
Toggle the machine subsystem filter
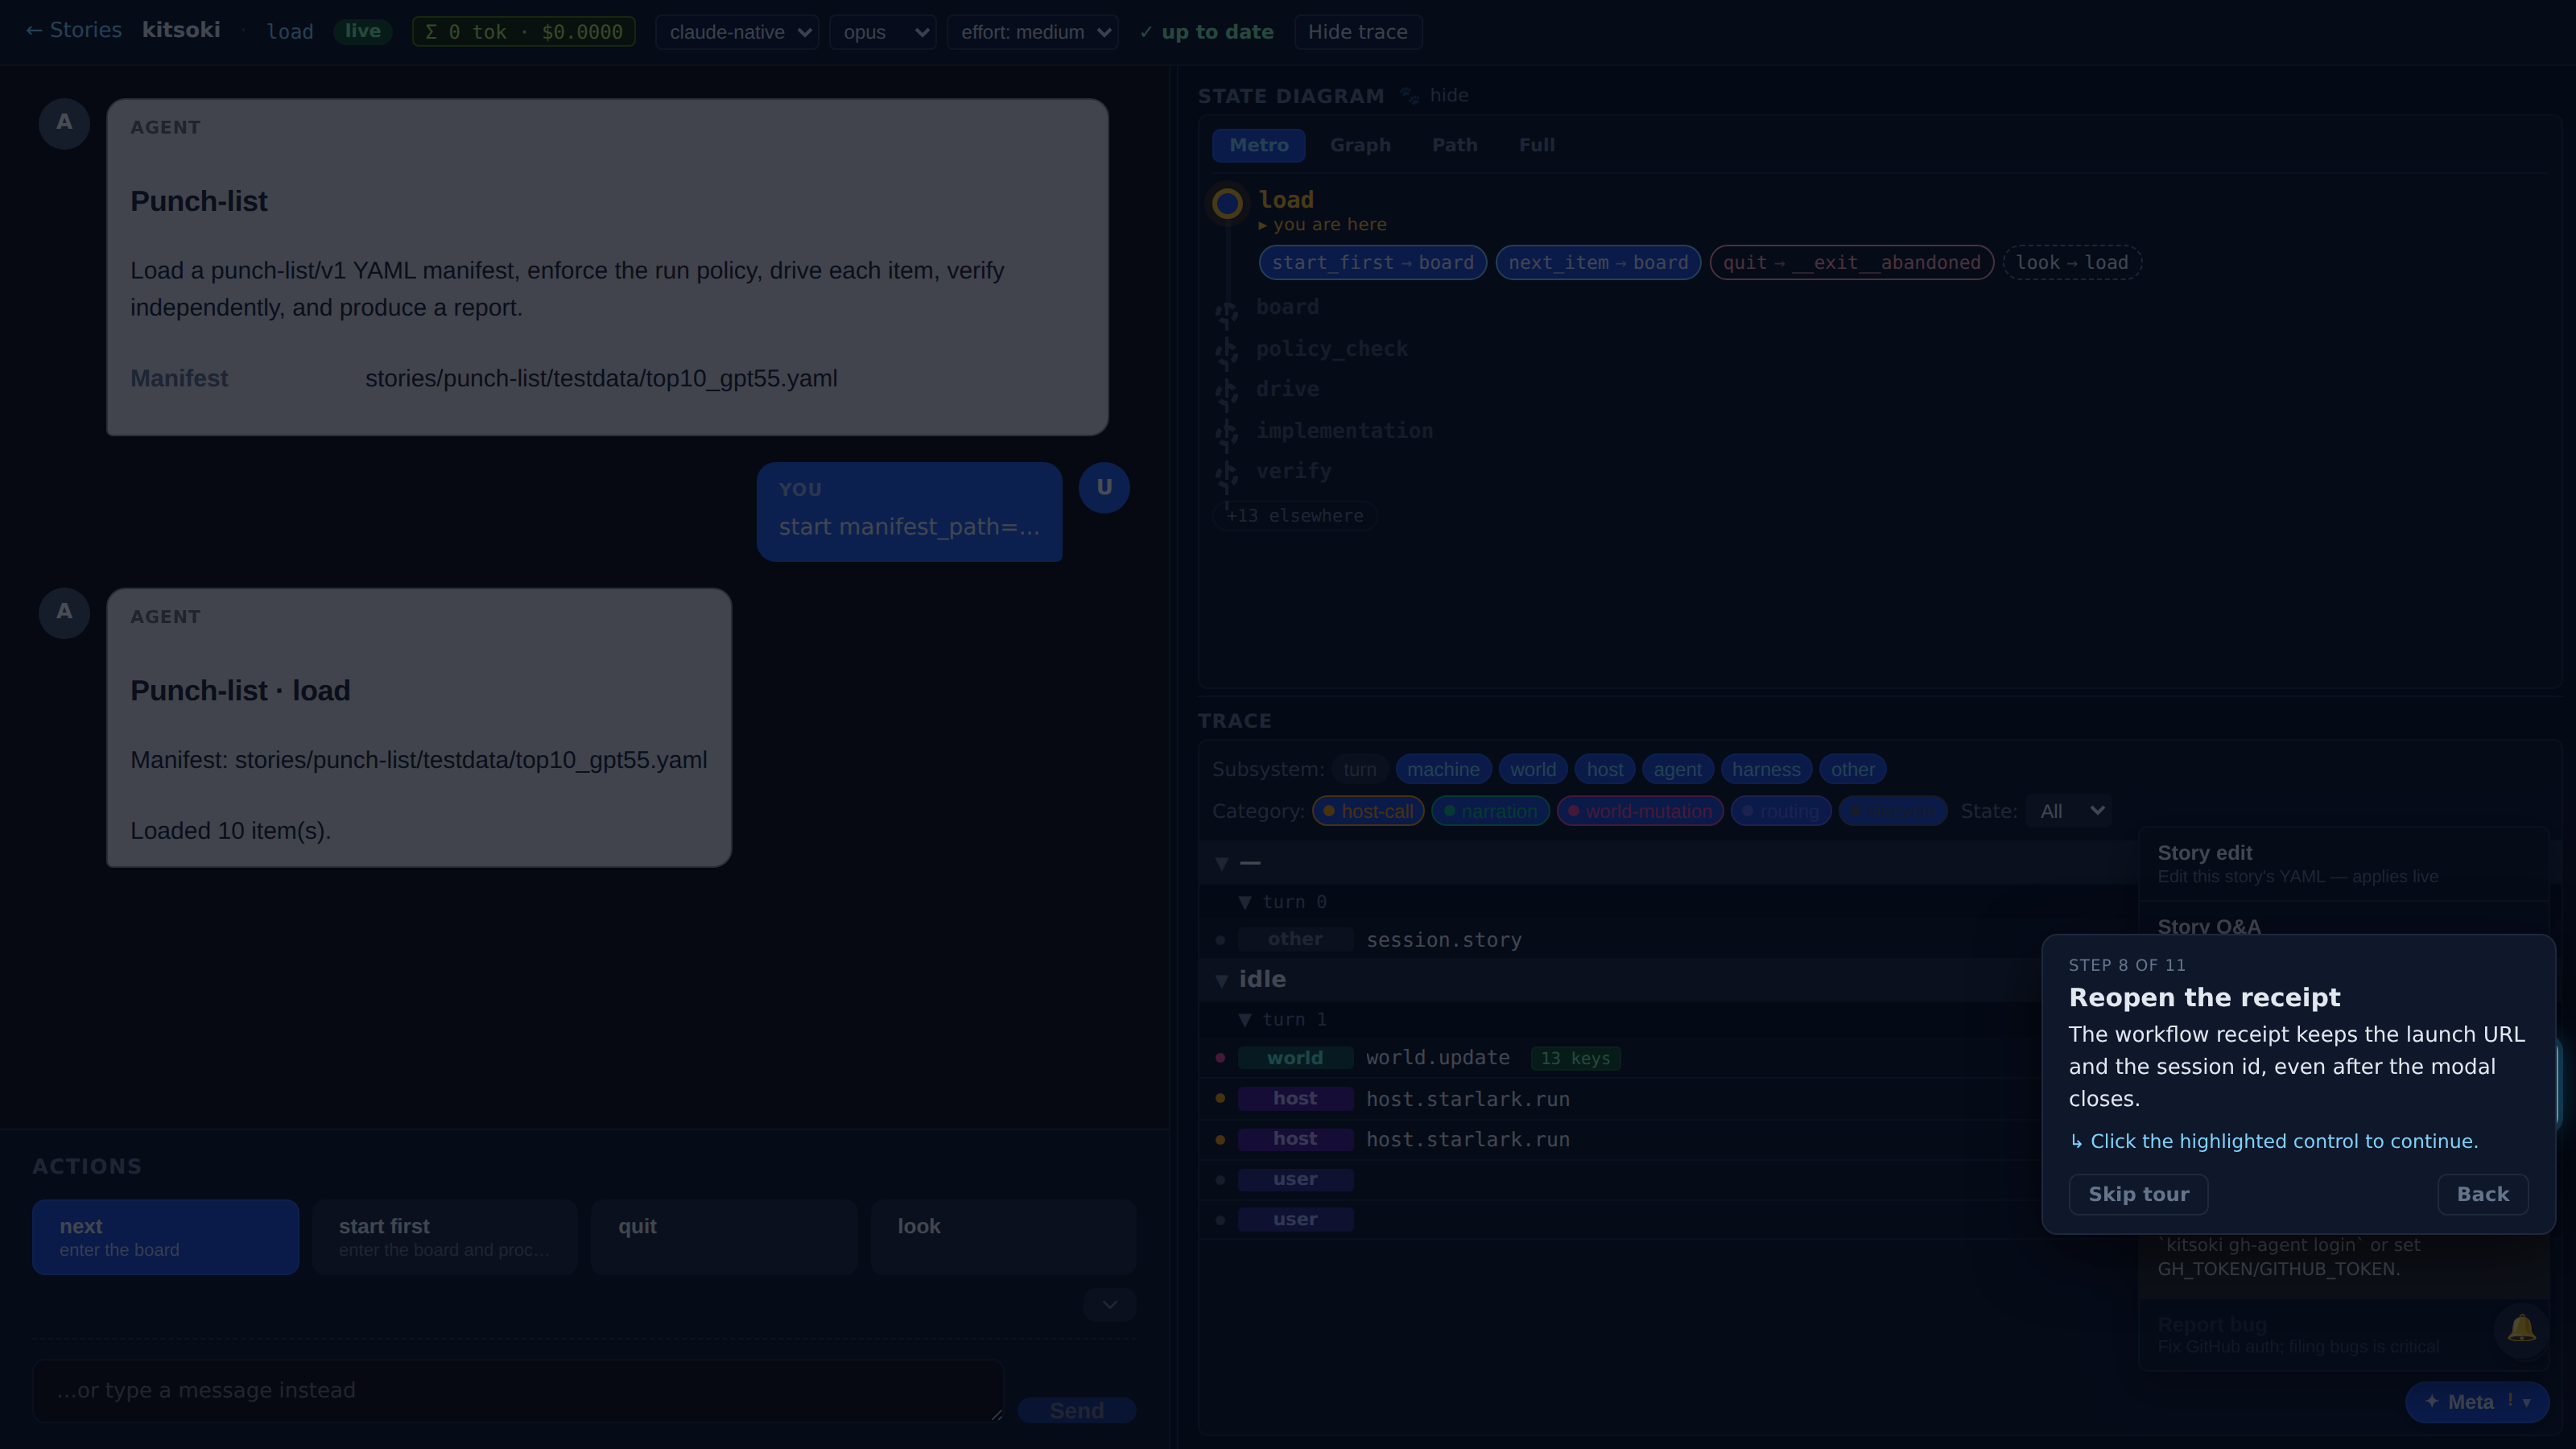1443,769
